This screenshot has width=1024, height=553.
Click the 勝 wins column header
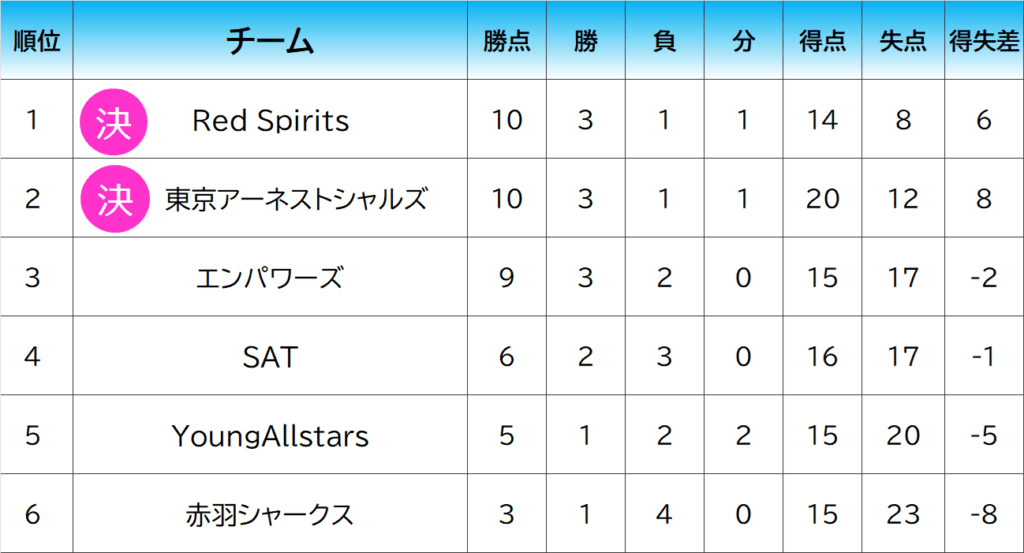[x=586, y=41]
